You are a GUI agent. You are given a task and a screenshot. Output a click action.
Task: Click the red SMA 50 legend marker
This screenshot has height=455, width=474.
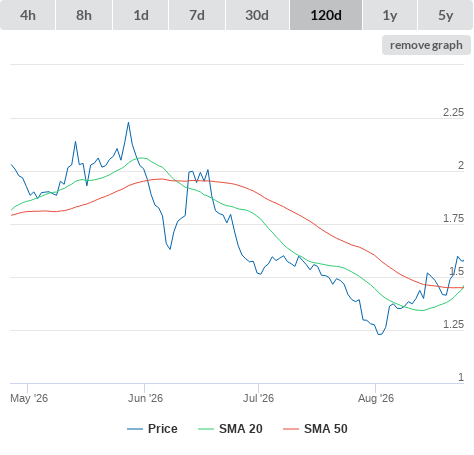pos(291,429)
